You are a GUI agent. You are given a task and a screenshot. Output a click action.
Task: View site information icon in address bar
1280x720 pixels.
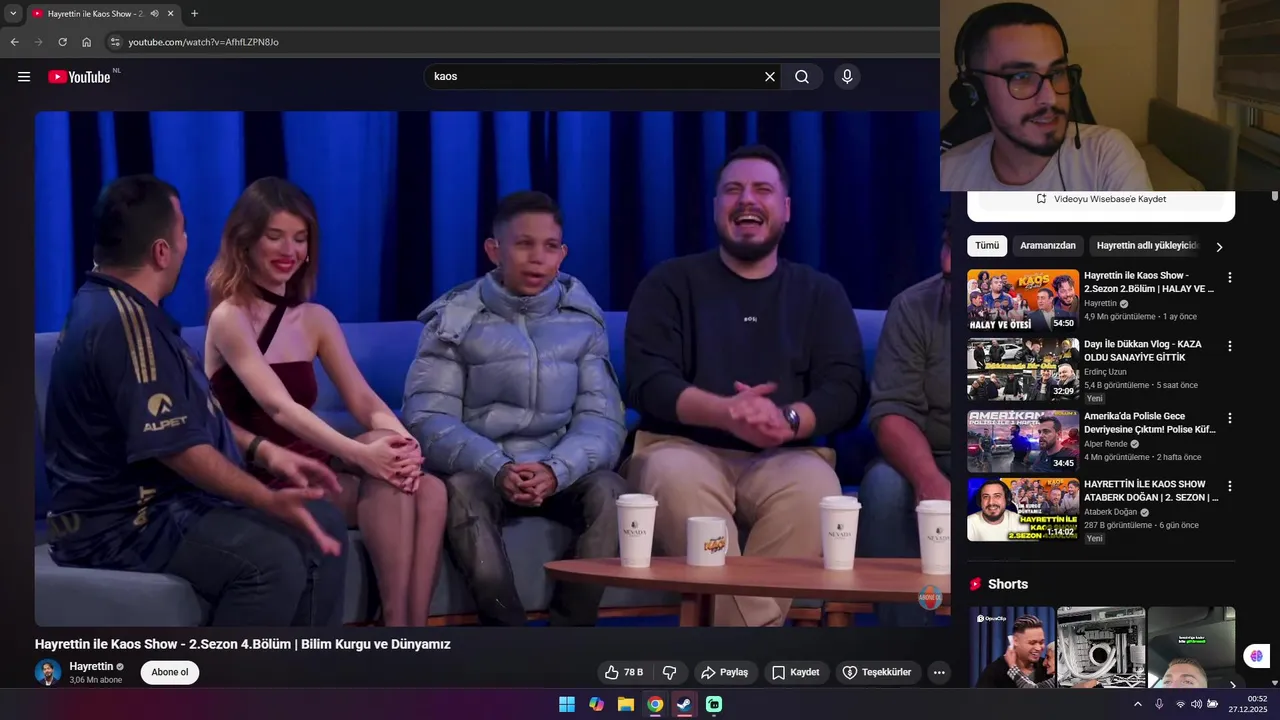[x=115, y=42]
